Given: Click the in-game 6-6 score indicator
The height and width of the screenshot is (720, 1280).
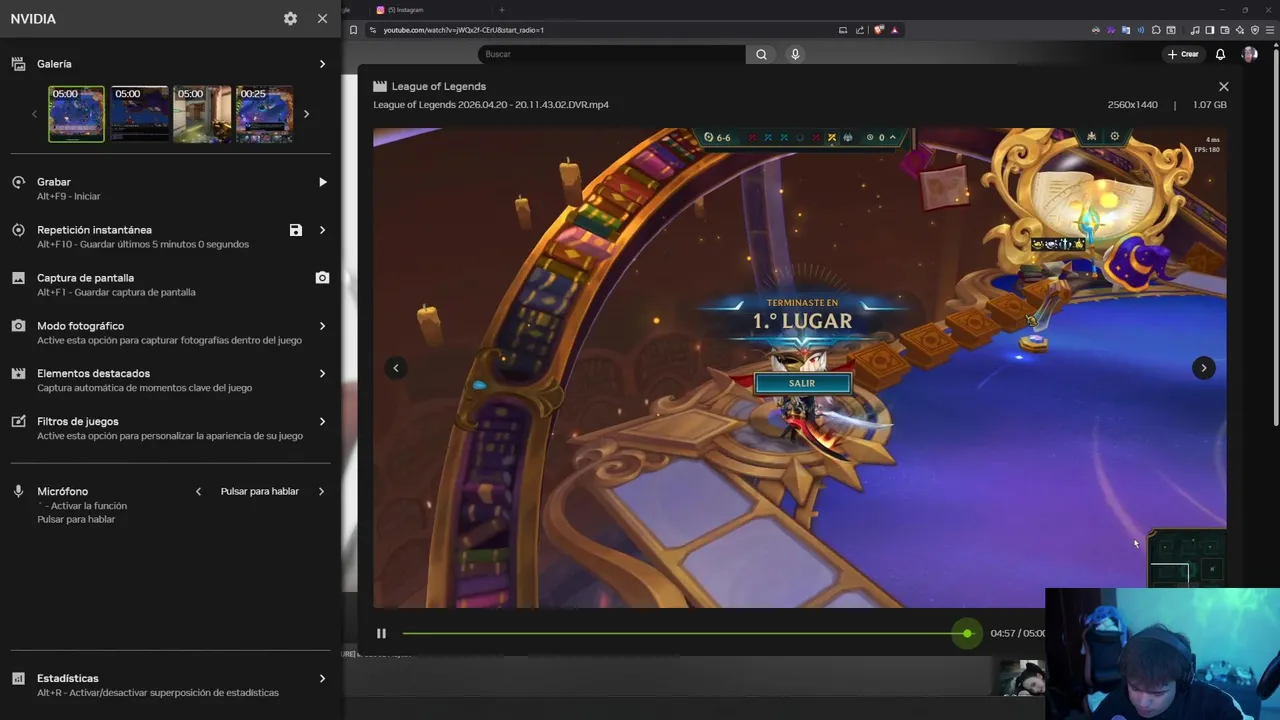Looking at the screenshot, I should click(717, 138).
